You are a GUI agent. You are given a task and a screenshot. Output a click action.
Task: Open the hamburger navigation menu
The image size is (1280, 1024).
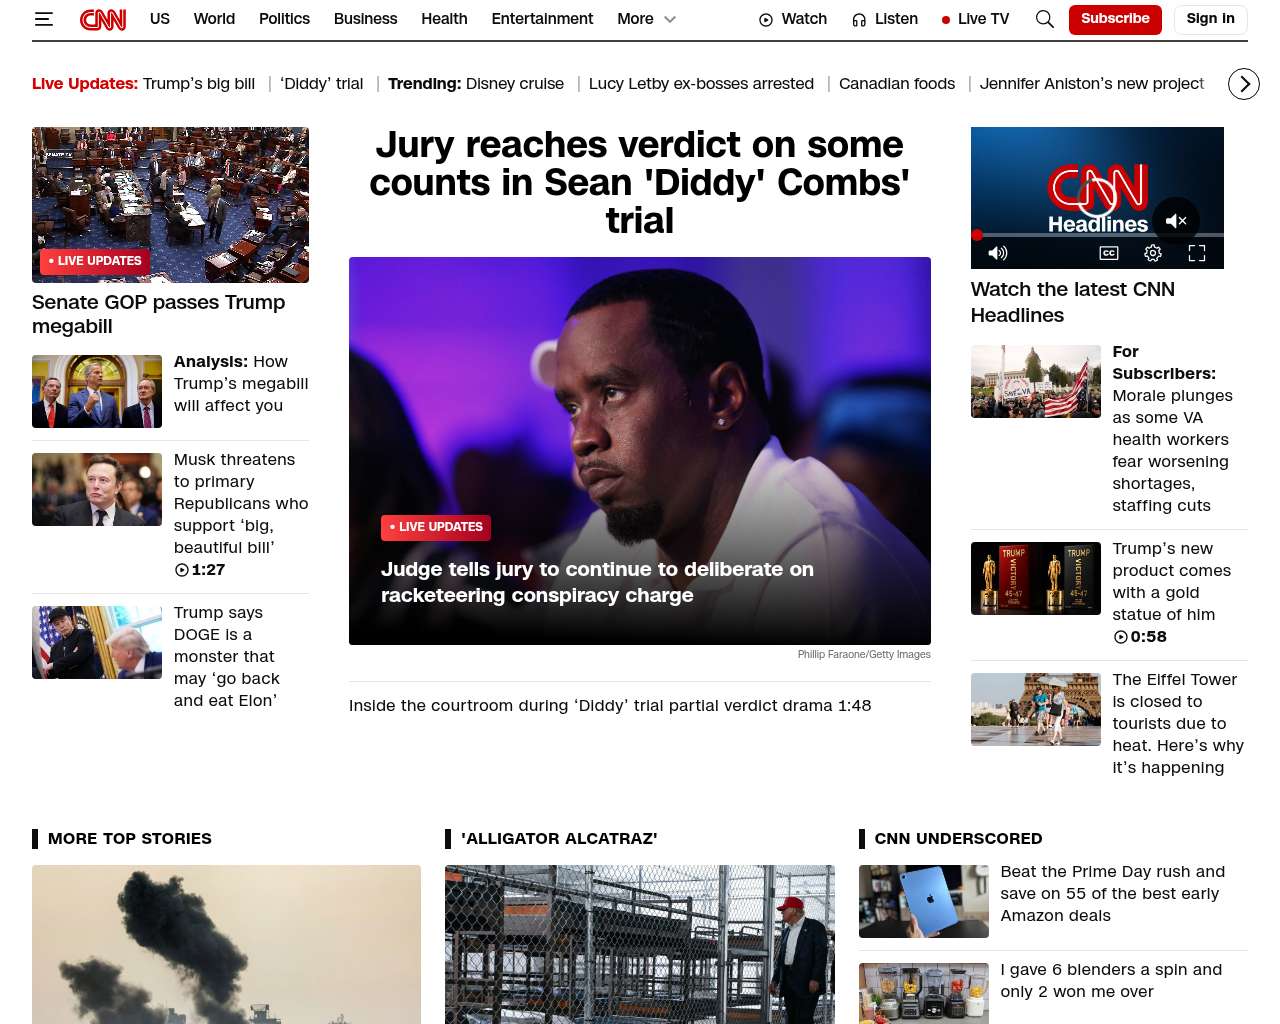pyautogui.click(x=43, y=19)
